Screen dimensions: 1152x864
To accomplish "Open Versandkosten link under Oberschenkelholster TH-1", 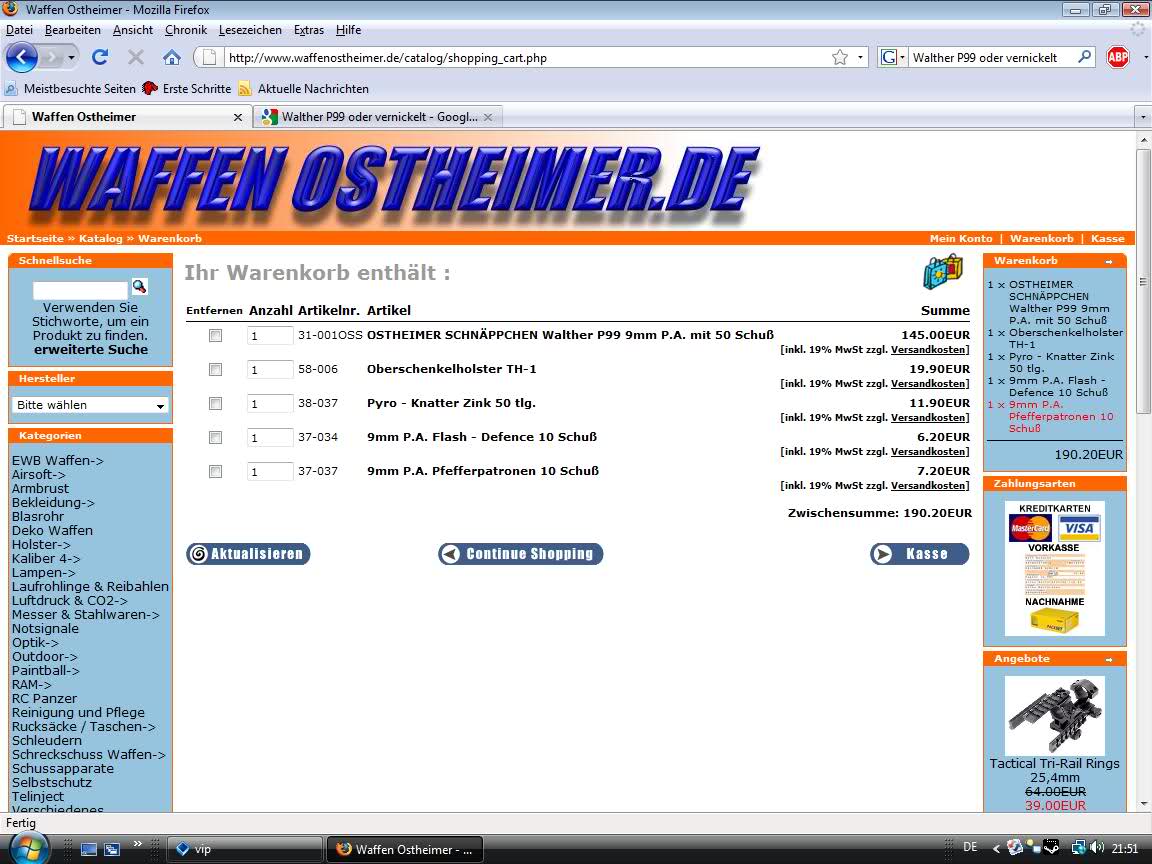I will point(929,384).
